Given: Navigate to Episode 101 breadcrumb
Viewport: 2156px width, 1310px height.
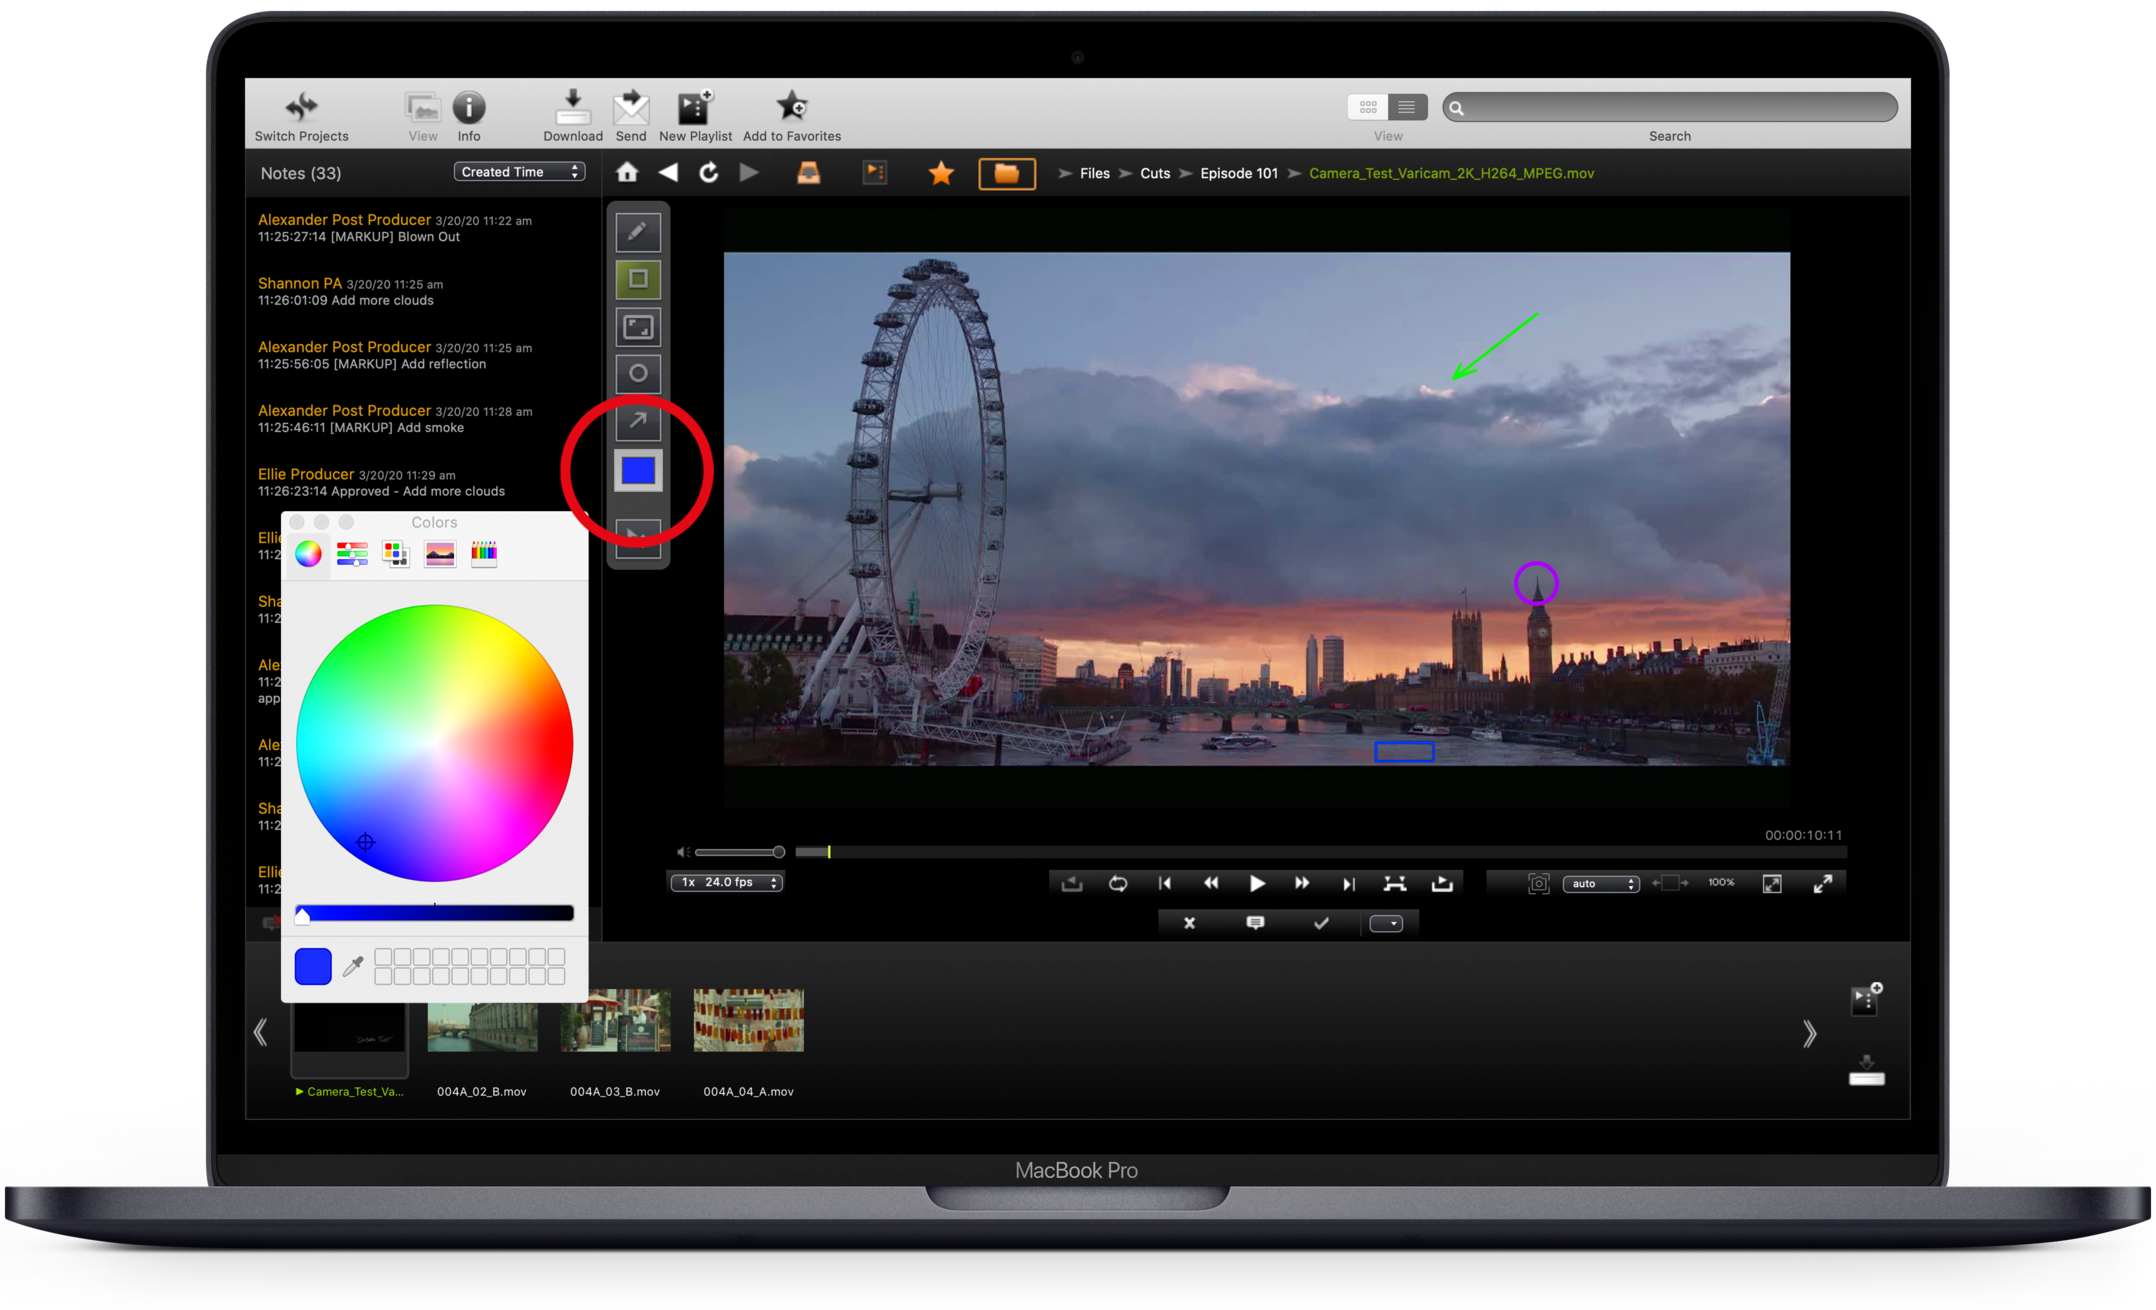Looking at the screenshot, I should coord(1238,173).
